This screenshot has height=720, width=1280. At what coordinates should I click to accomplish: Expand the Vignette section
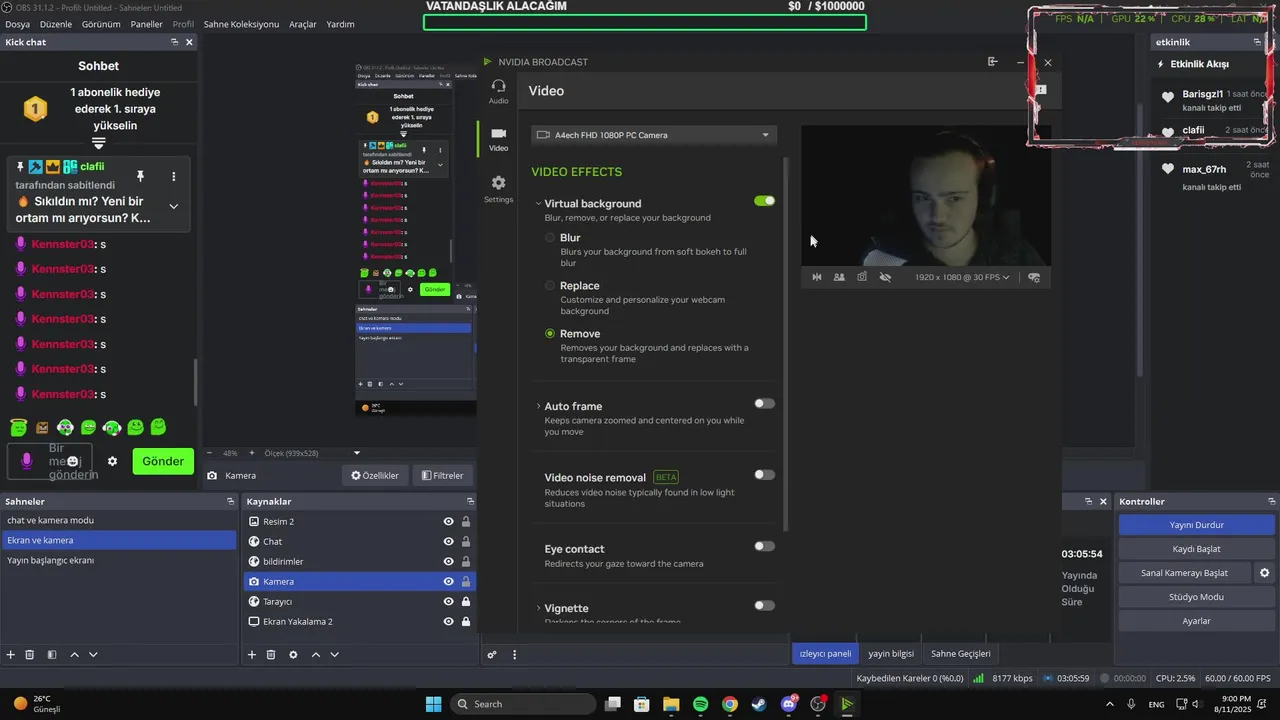click(538, 608)
